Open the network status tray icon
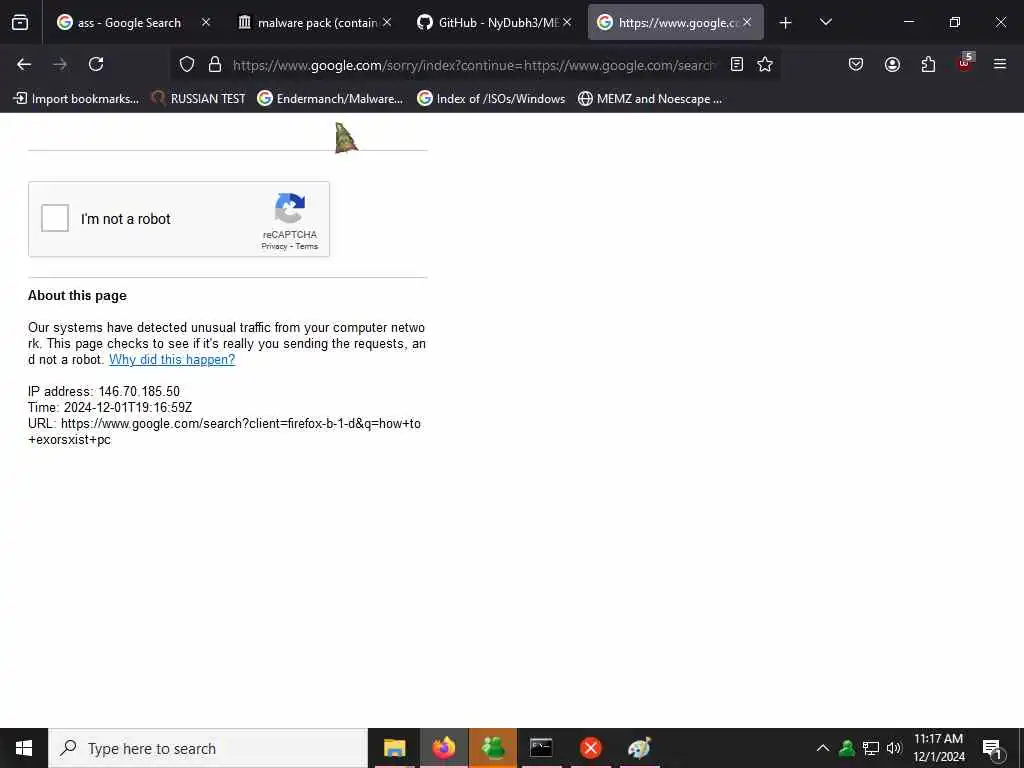 871,748
